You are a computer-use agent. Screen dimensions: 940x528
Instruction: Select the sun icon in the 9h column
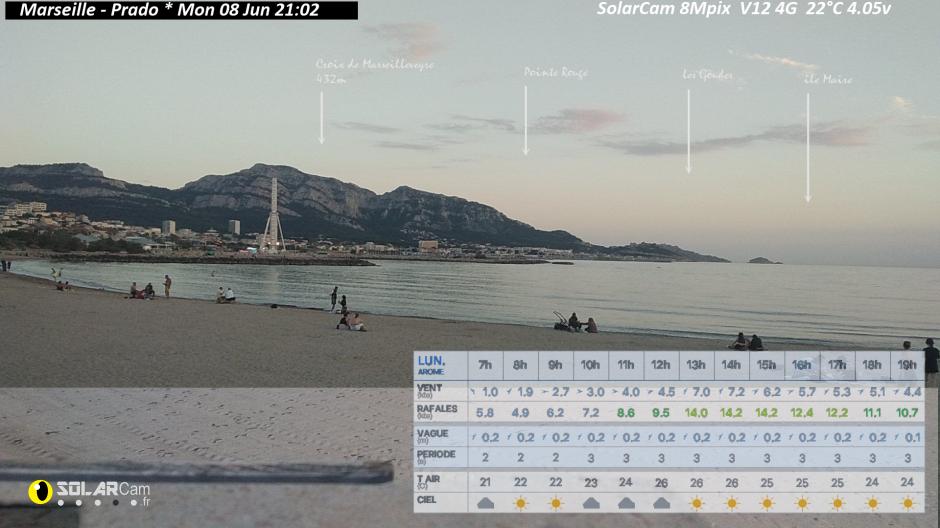pos(556,503)
